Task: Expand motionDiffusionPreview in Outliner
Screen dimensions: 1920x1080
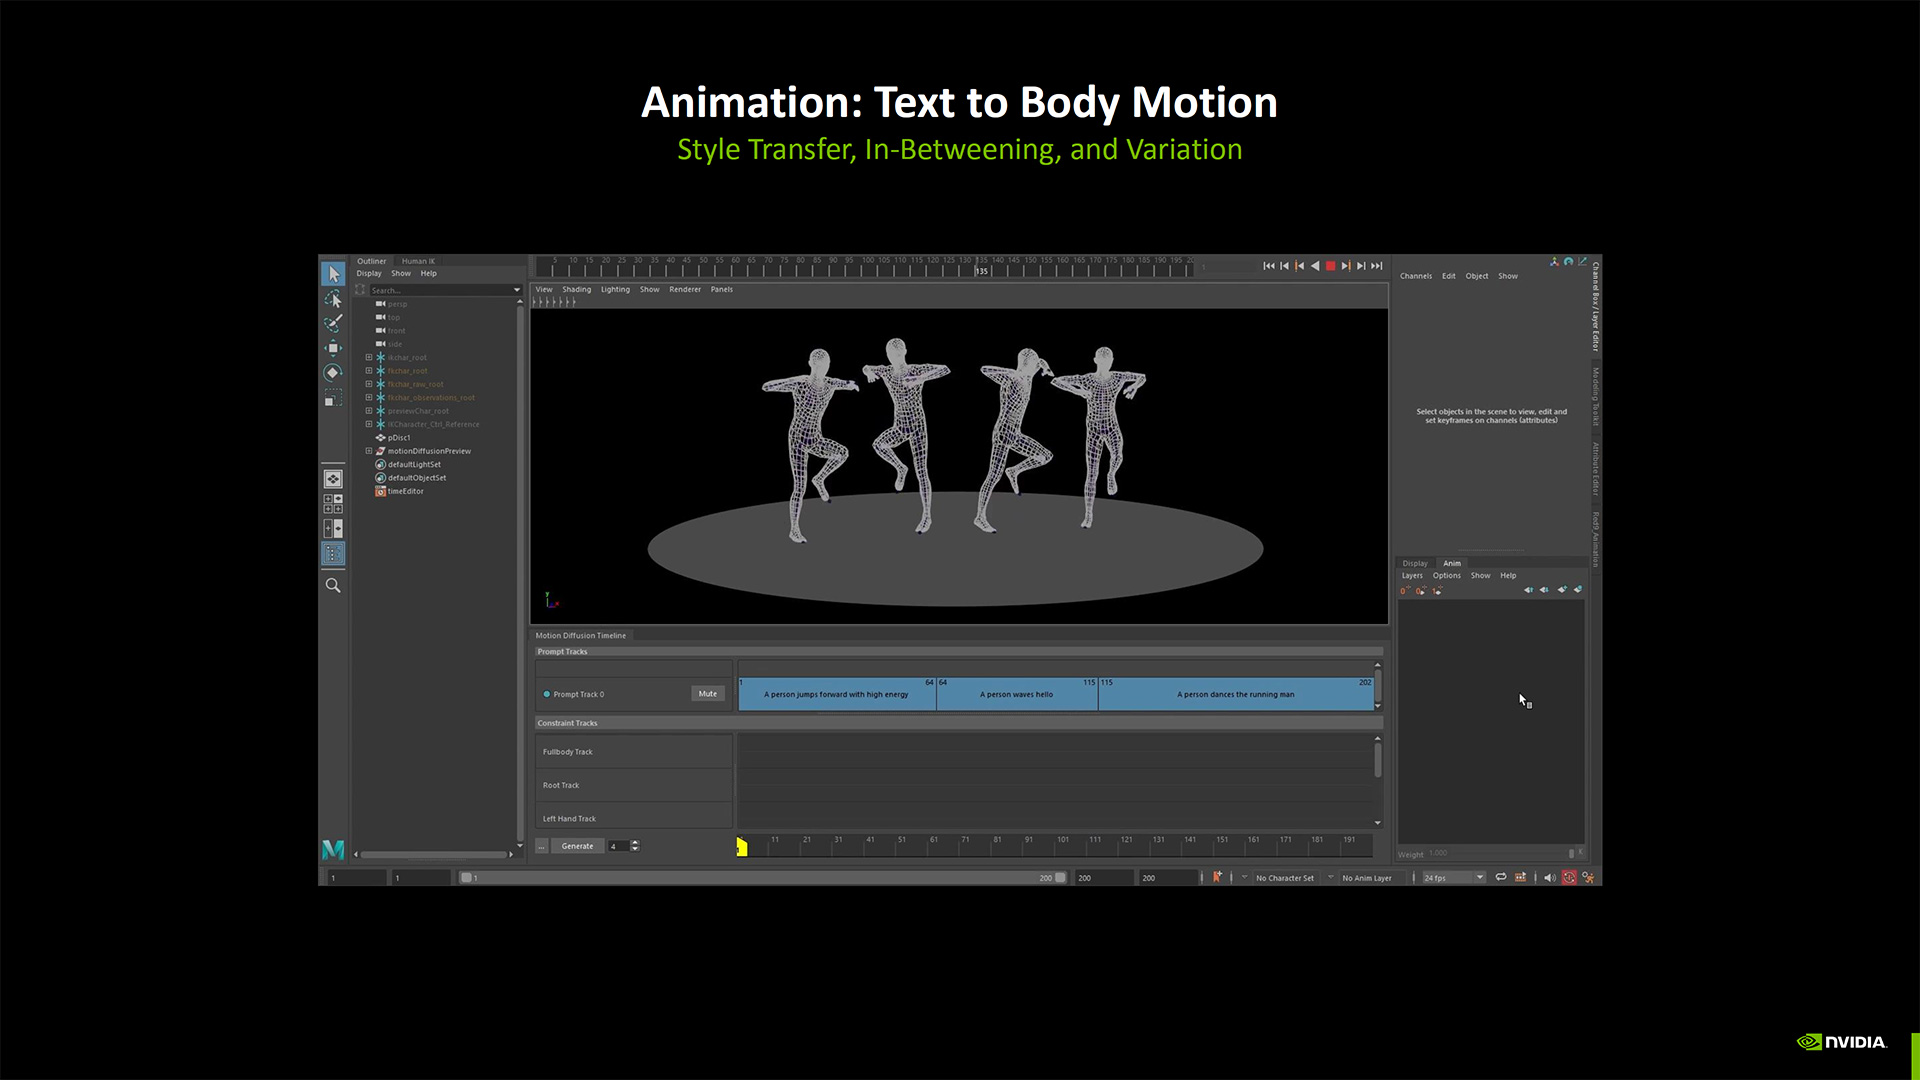Action: coord(369,451)
